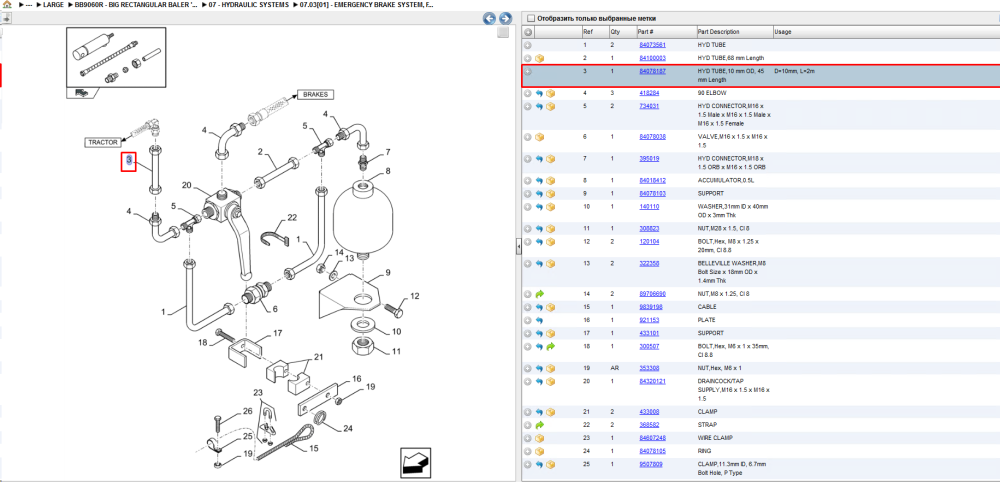Viewport: 1000px width, 482px height.
Task: Click the blue arrow in the DRAINCOCK/TAP SUPPLY row
Action: click(539, 381)
